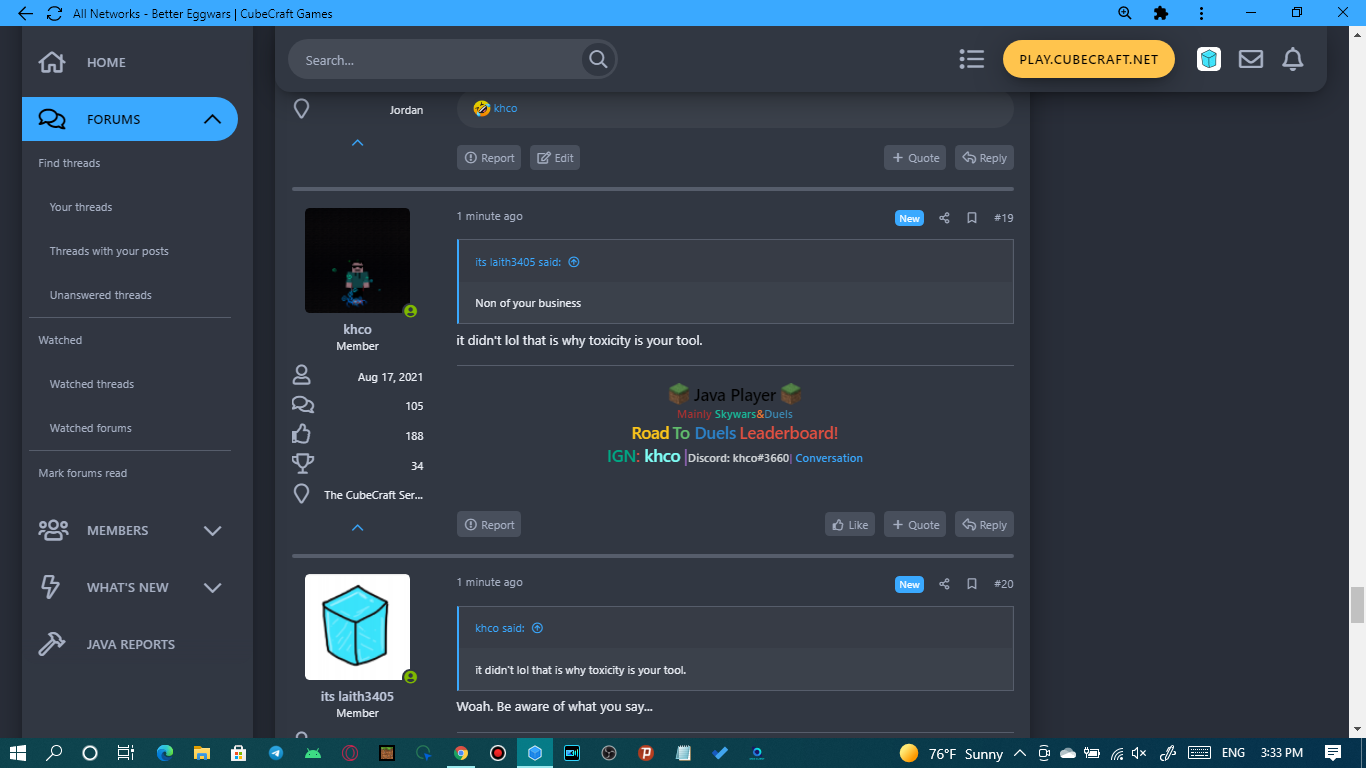Open the Java Reports hammer icon
Screen dimensions: 1366x768
52,644
